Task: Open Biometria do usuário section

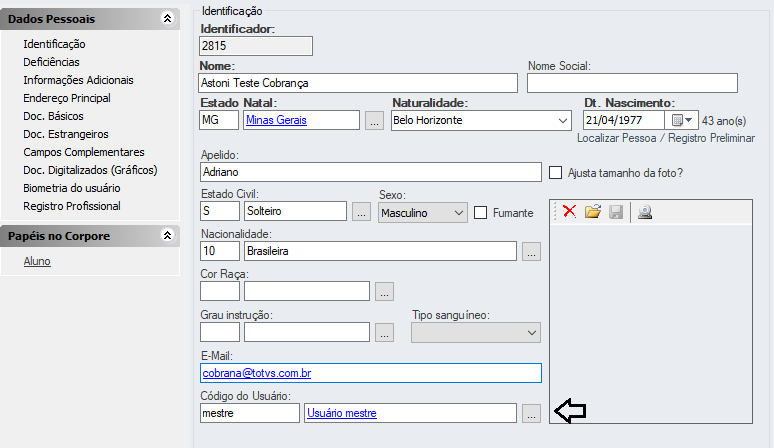Action: click(x=72, y=188)
